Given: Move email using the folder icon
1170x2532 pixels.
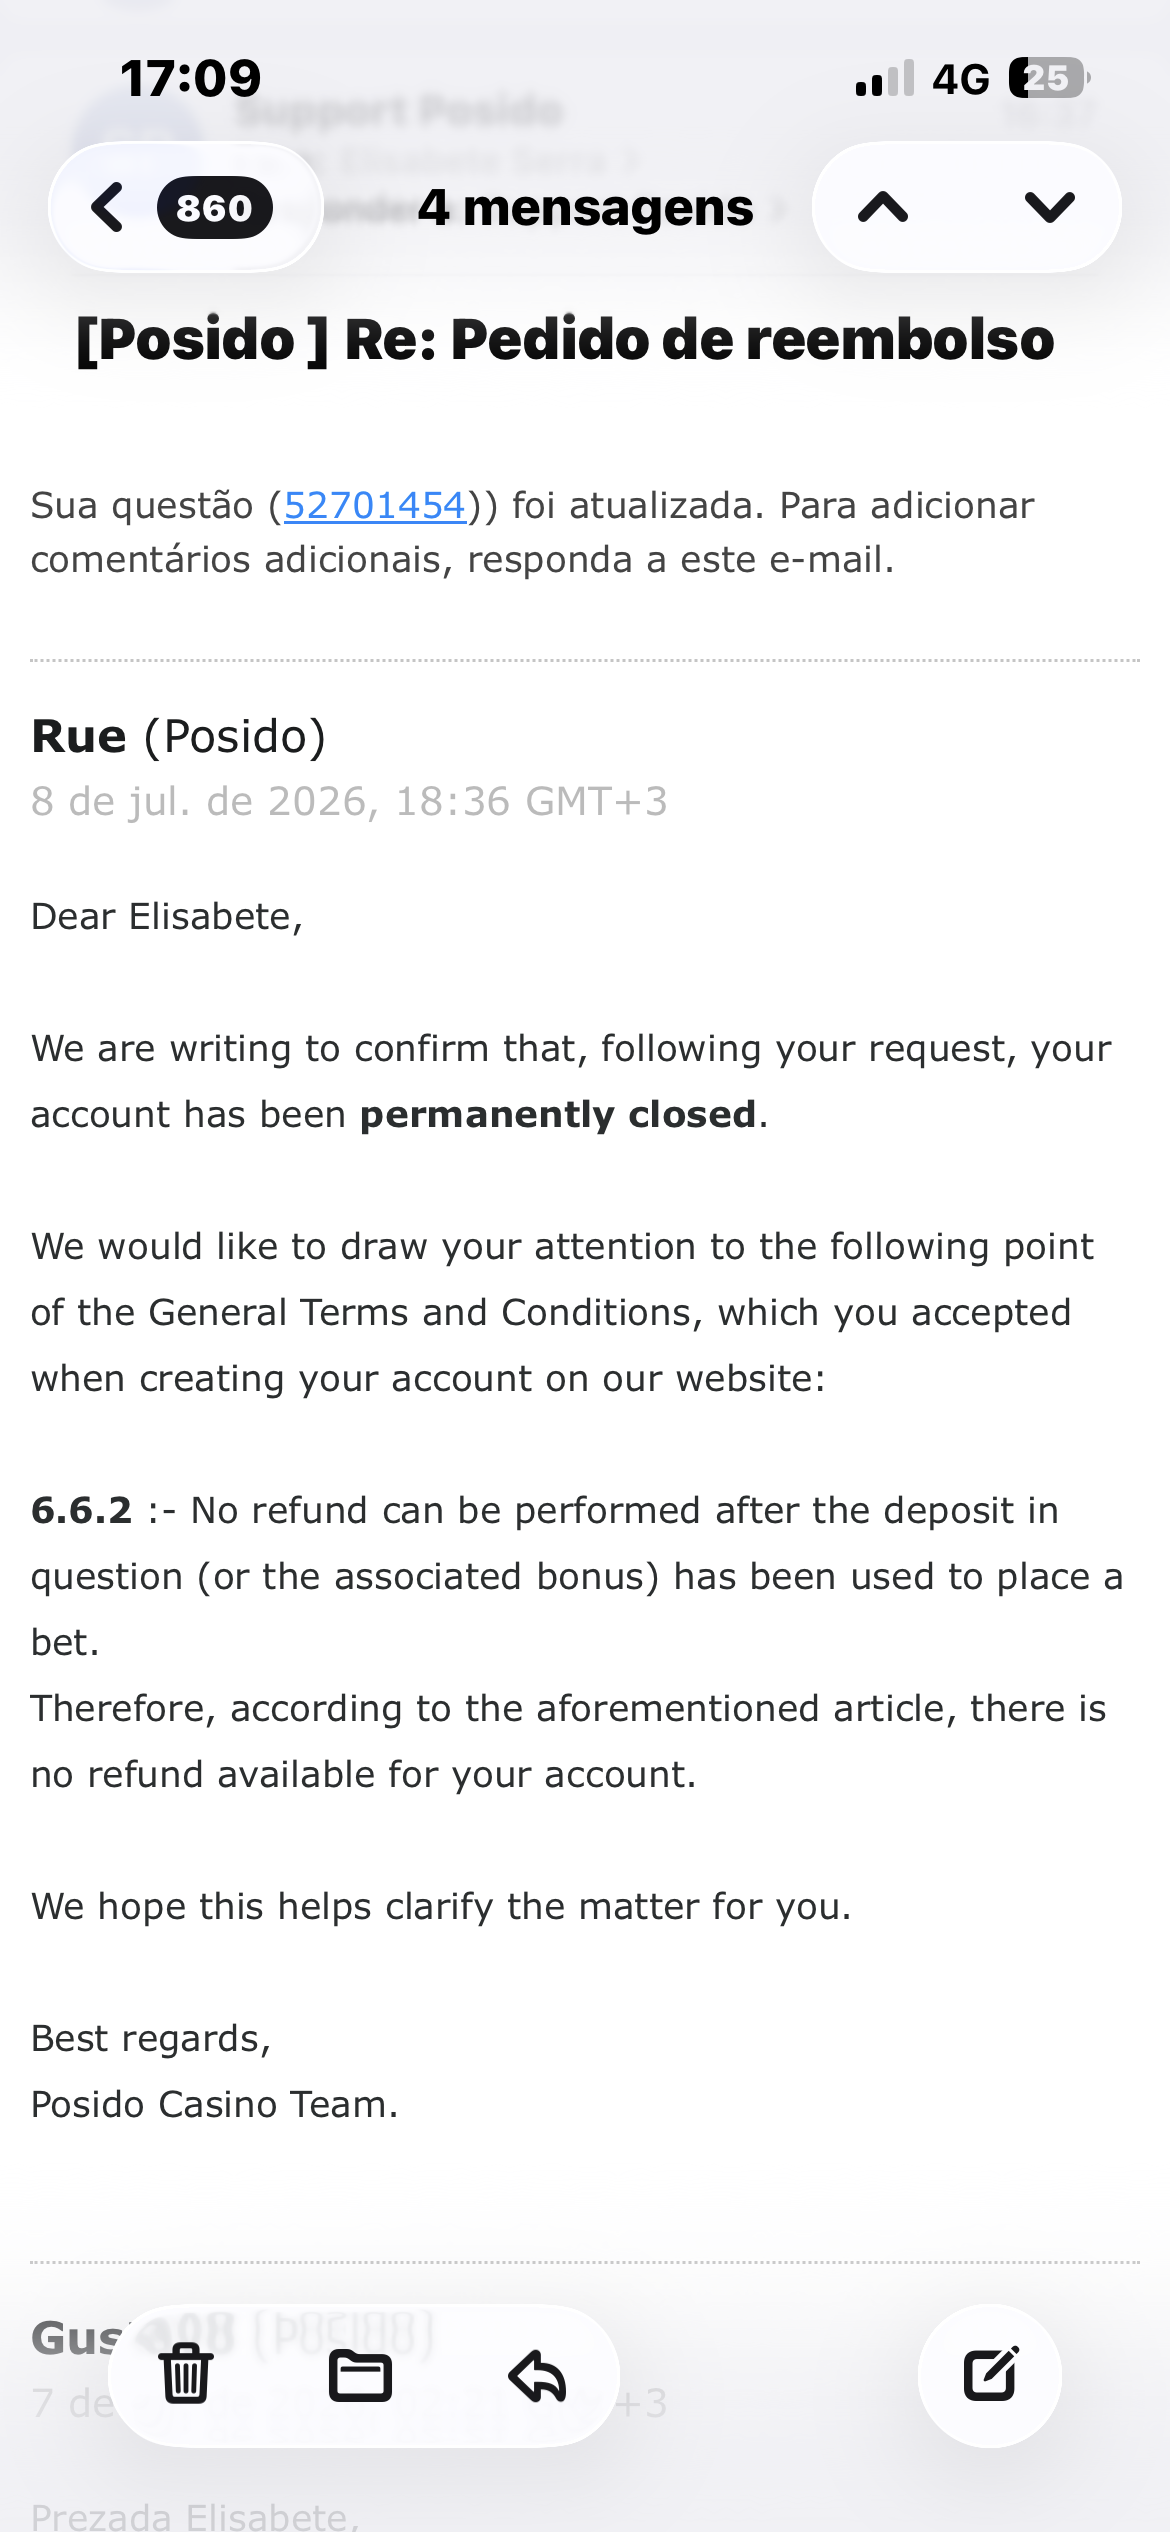Looking at the screenshot, I should coord(360,2375).
